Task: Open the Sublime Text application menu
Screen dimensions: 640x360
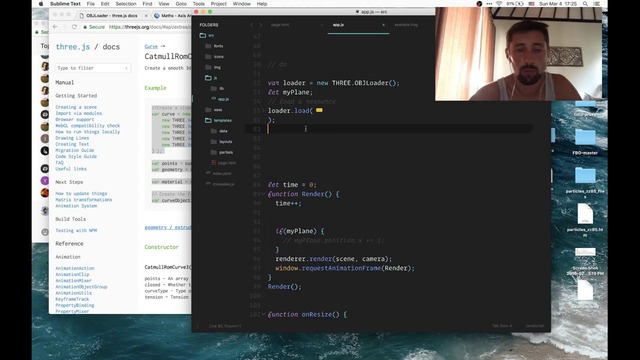Action: pos(65,4)
